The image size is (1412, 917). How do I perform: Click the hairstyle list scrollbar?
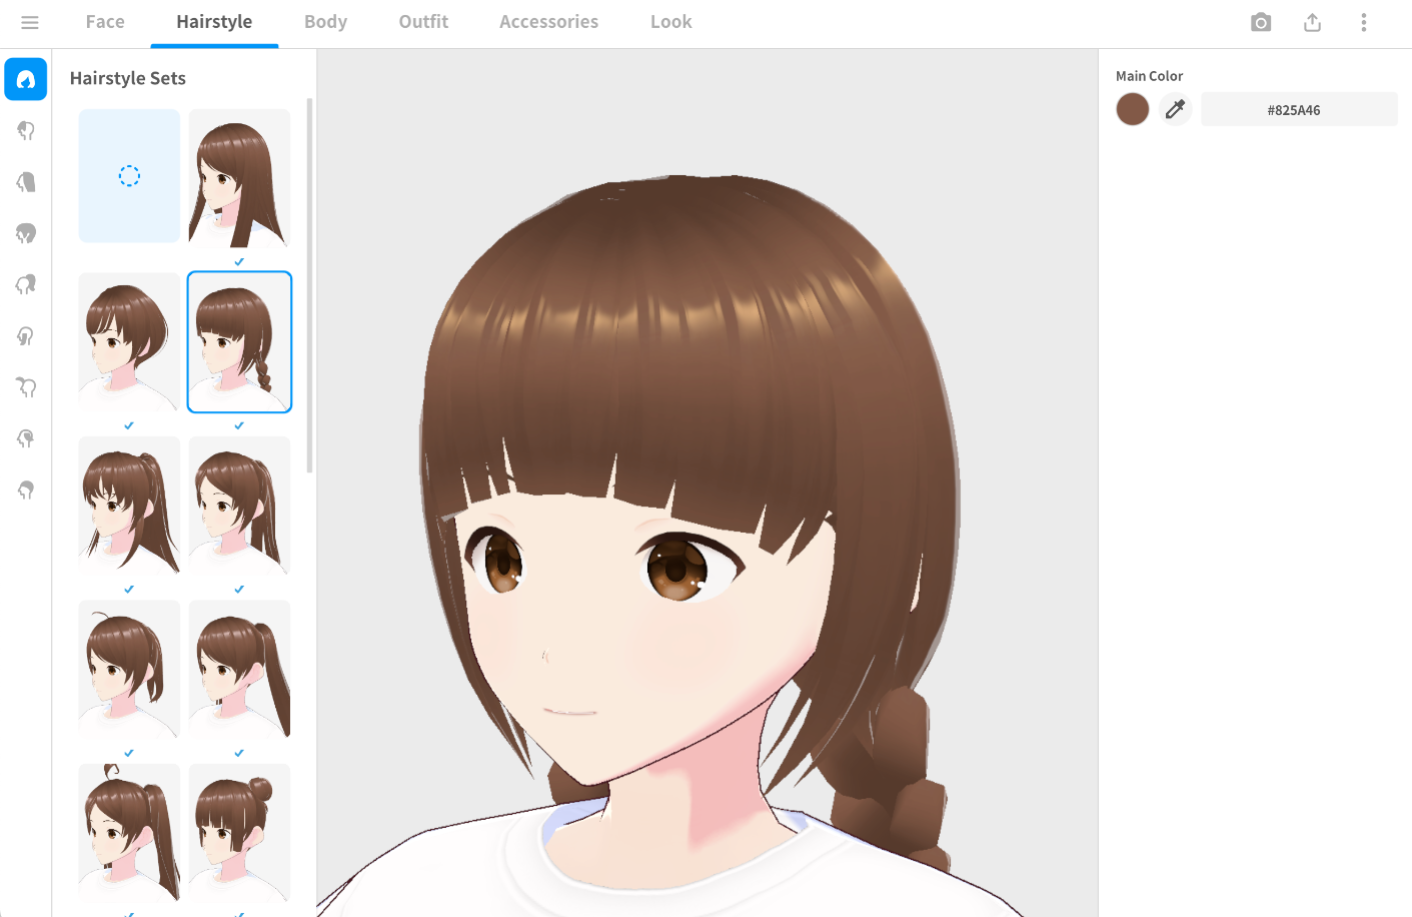pyautogui.click(x=310, y=285)
